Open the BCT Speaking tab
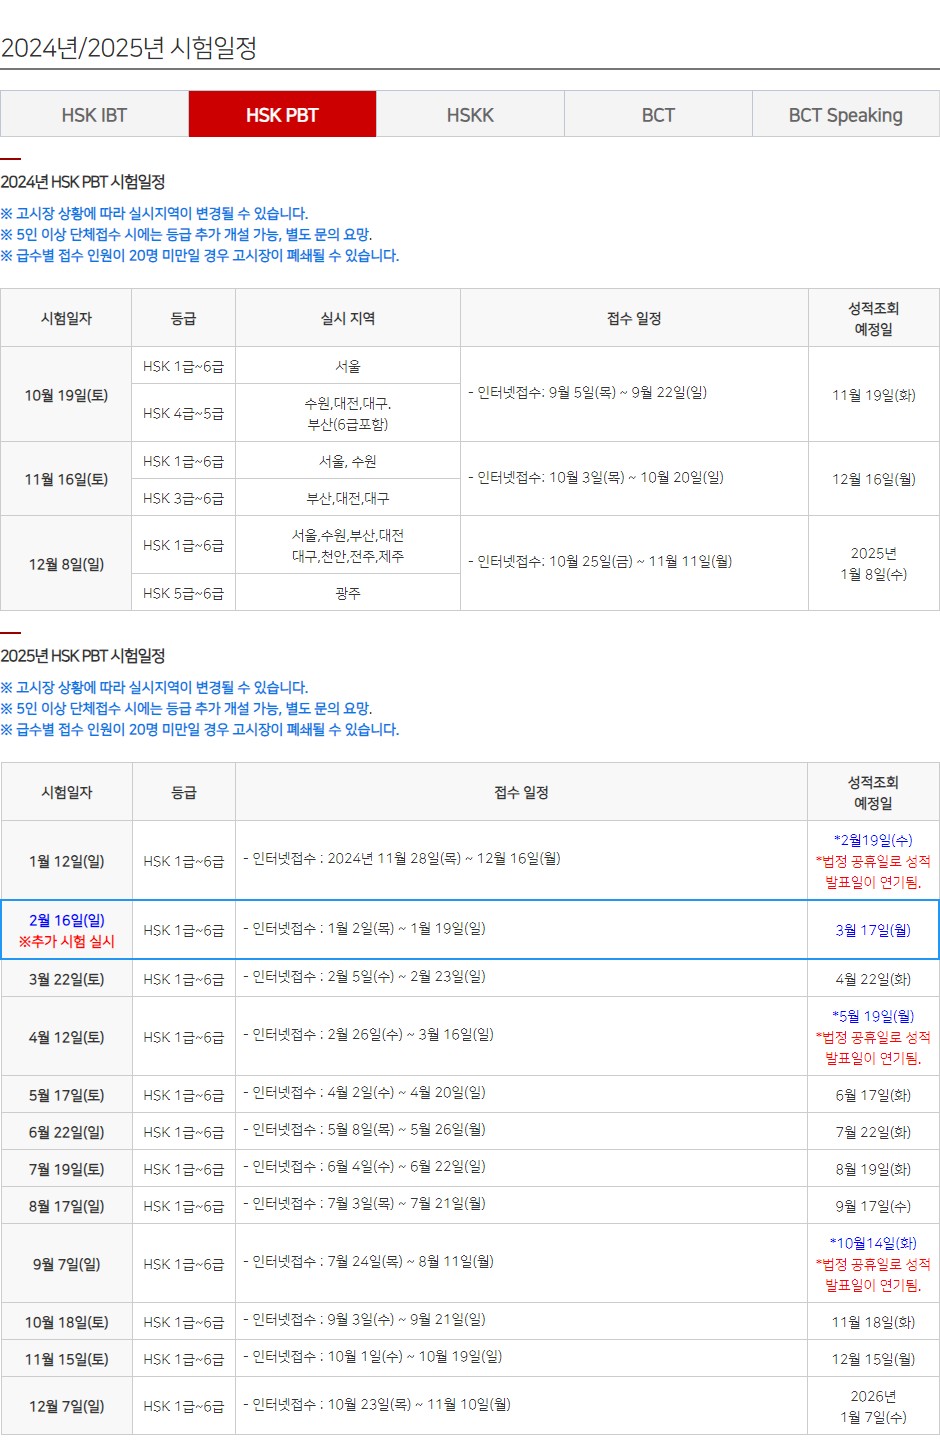The width and height of the screenshot is (940, 1455). (x=845, y=114)
